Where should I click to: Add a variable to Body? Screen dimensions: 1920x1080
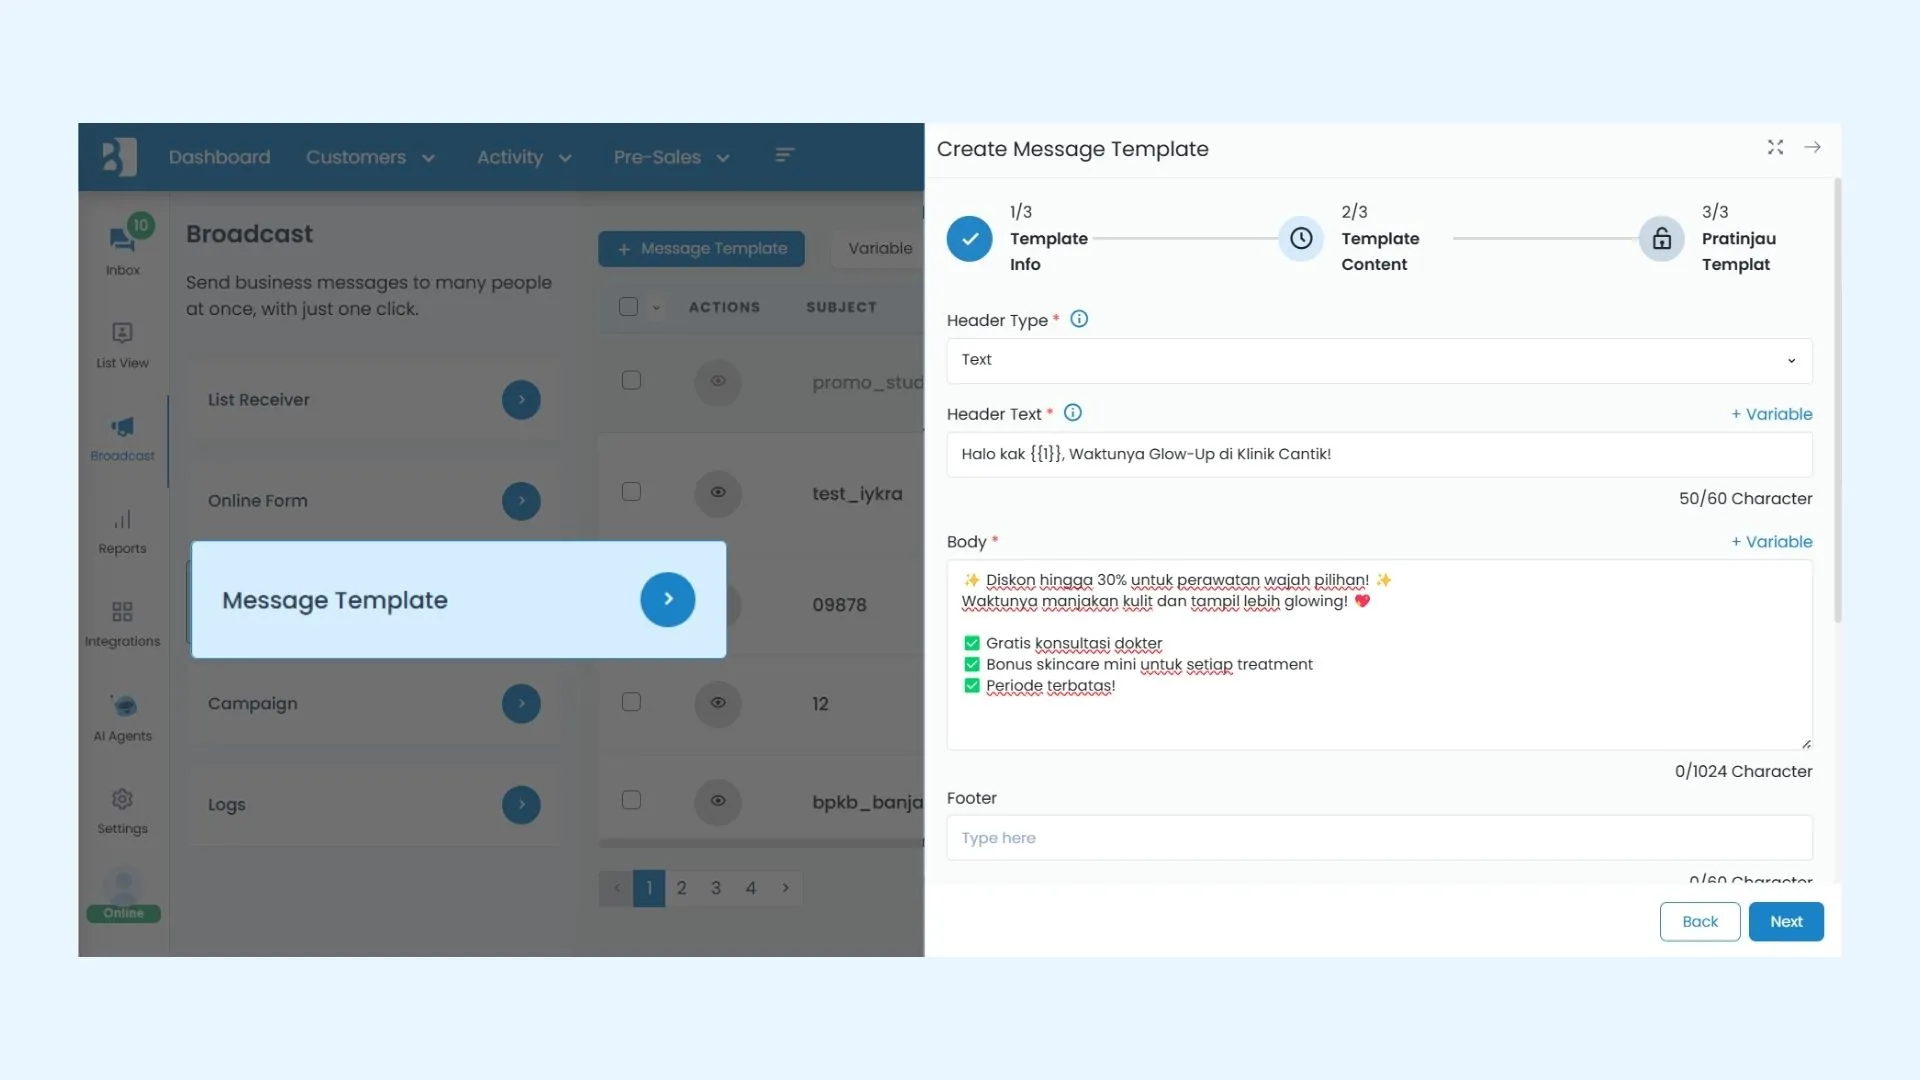(x=1771, y=542)
